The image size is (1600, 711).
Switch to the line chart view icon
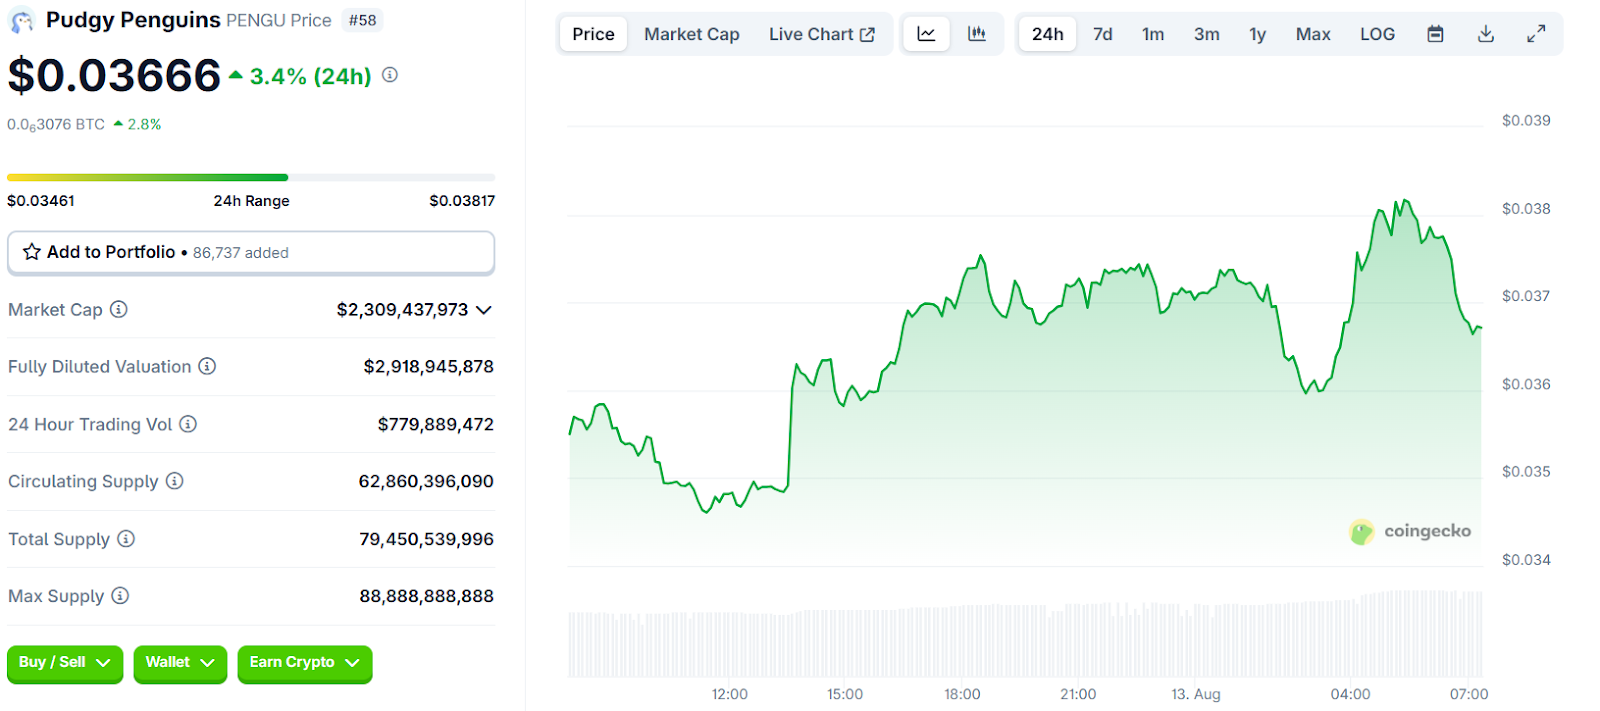926,34
